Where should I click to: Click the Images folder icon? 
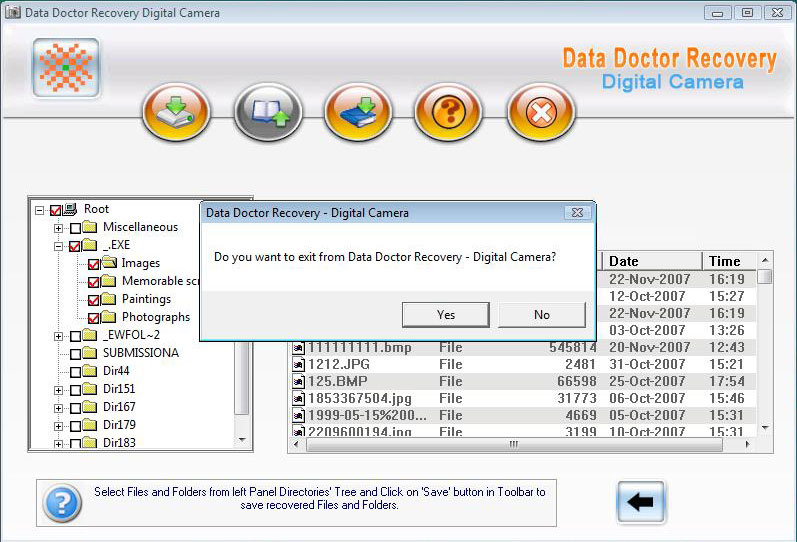(109, 262)
